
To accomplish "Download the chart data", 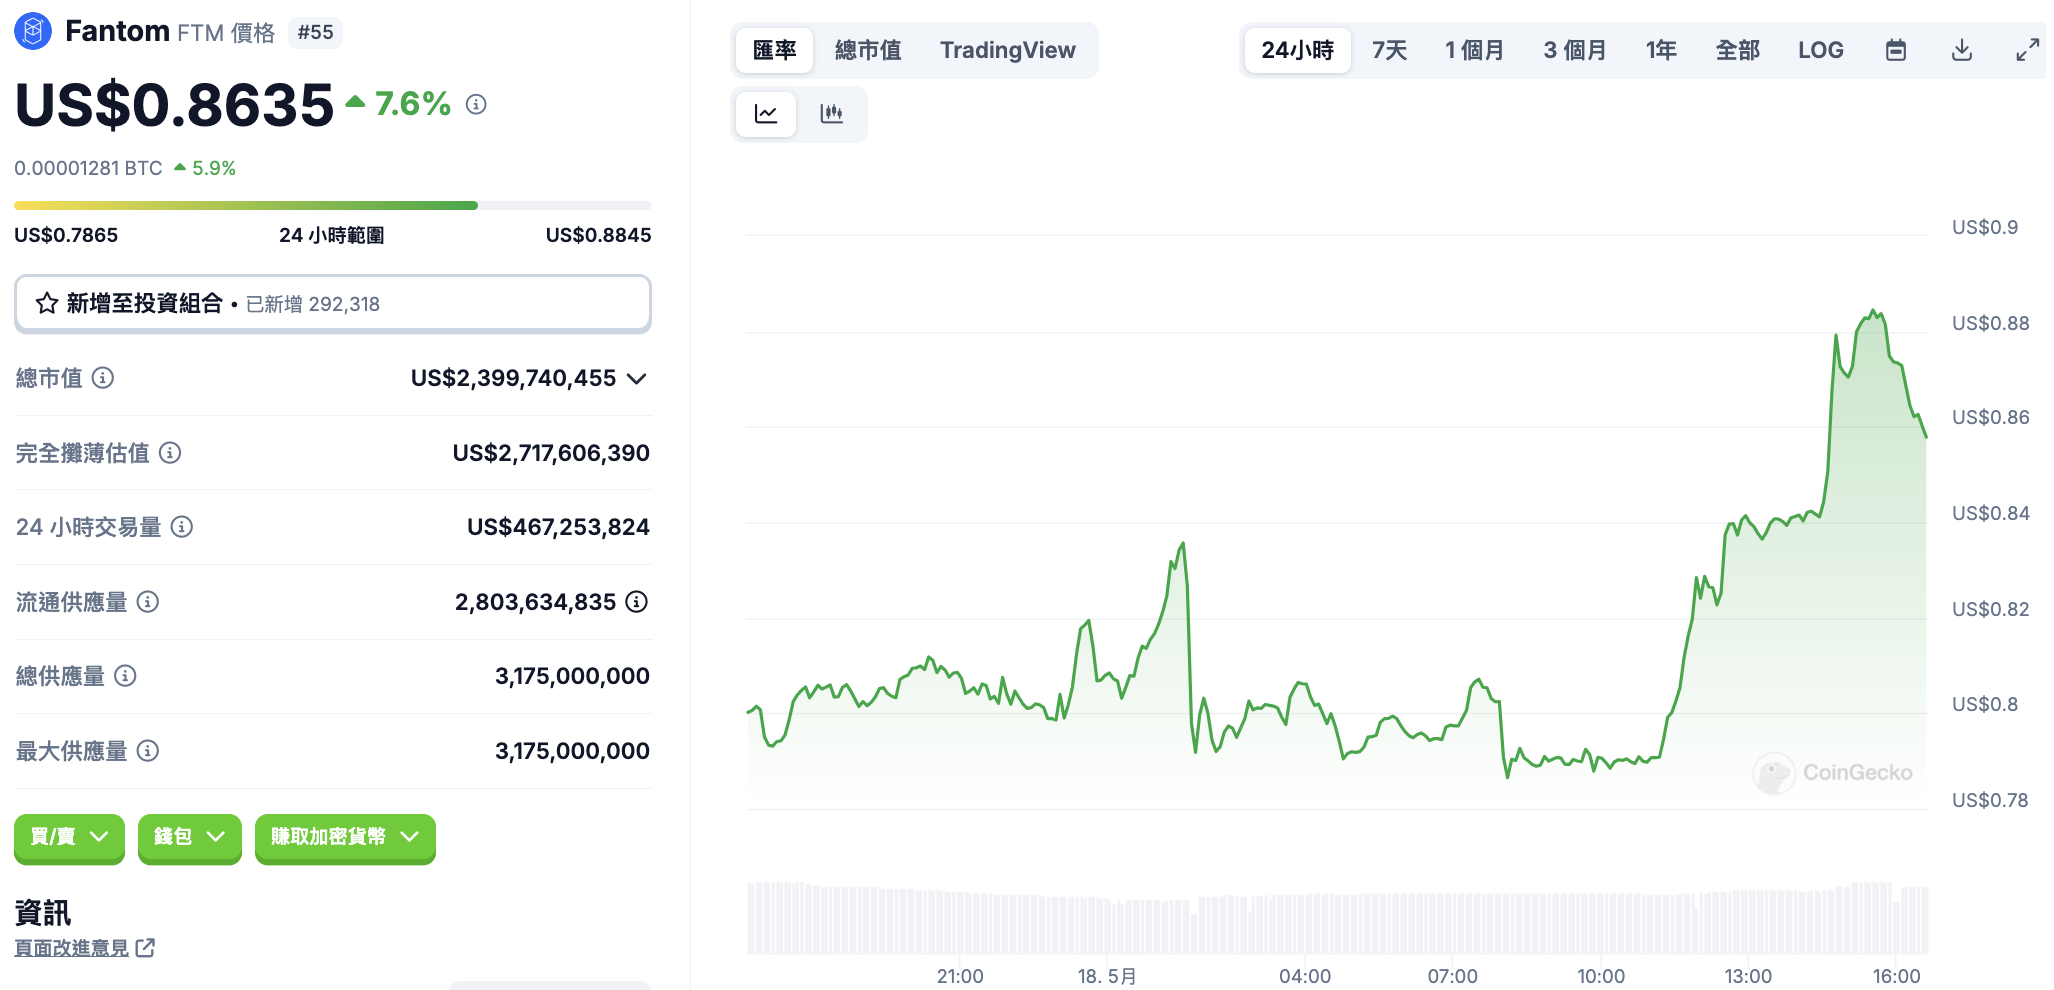I will click(x=1961, y=50).
